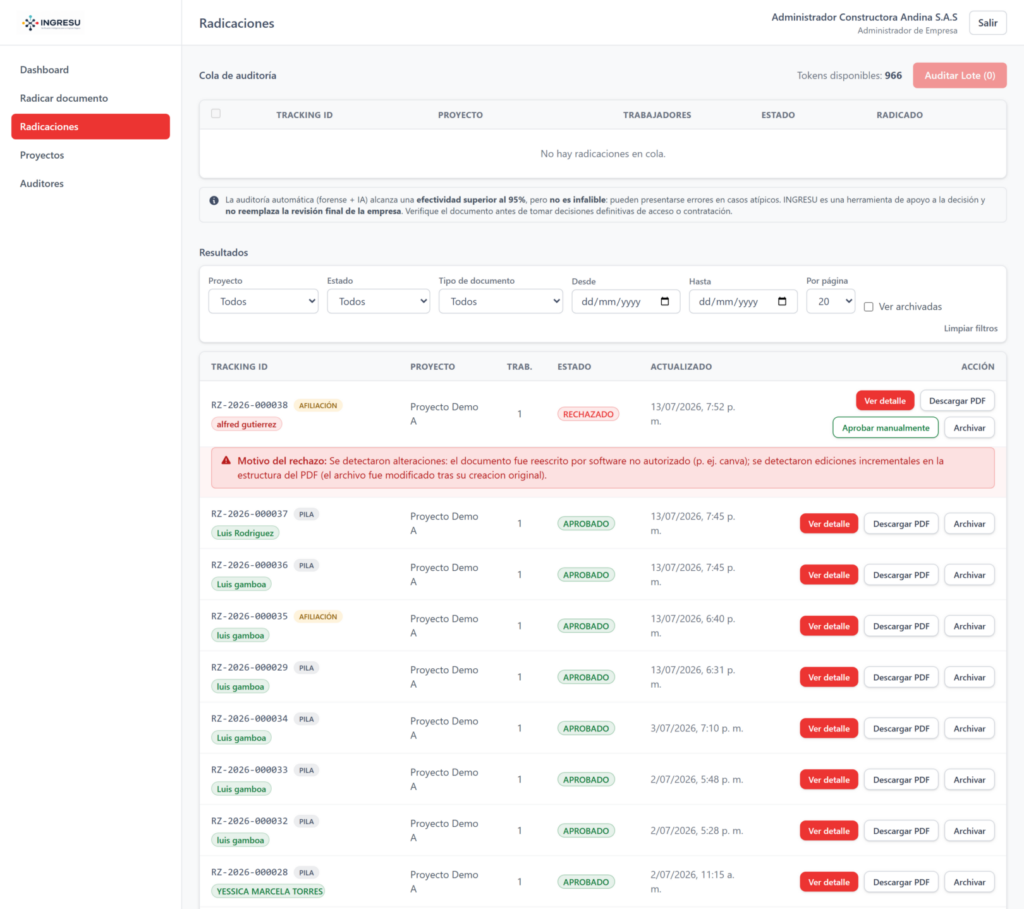
Task: Click tracking ID RZ-2026-000038
Action: (249, 405)
